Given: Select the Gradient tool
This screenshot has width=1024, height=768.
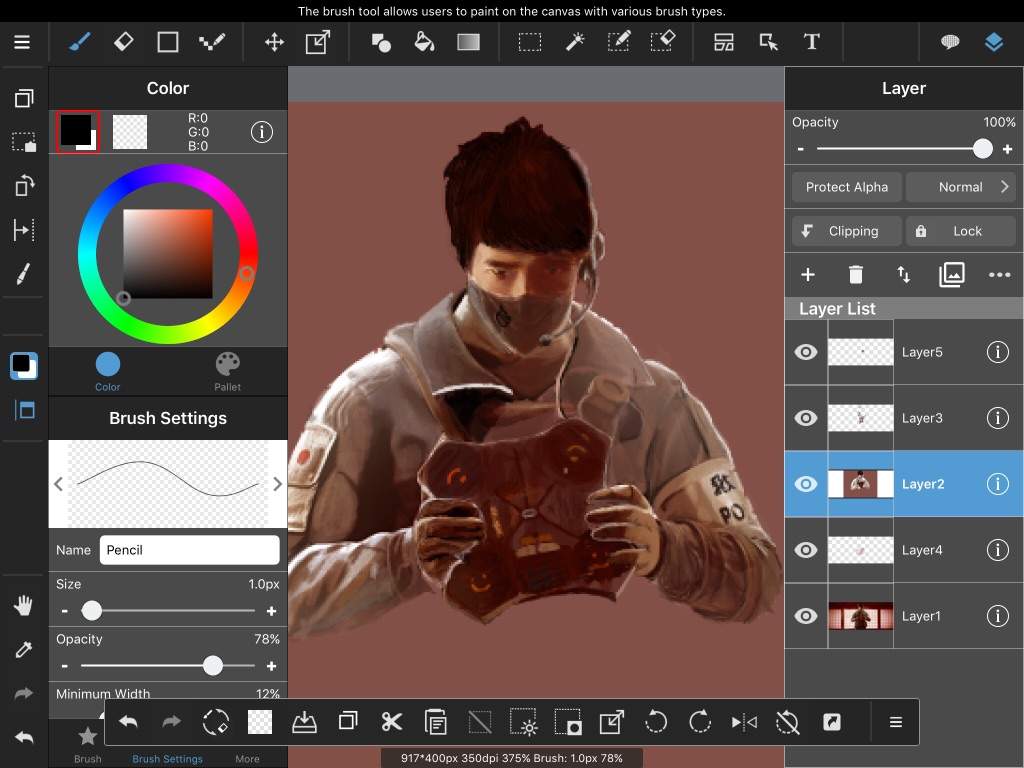Looking at the screenshot, I should pos(468,42).
